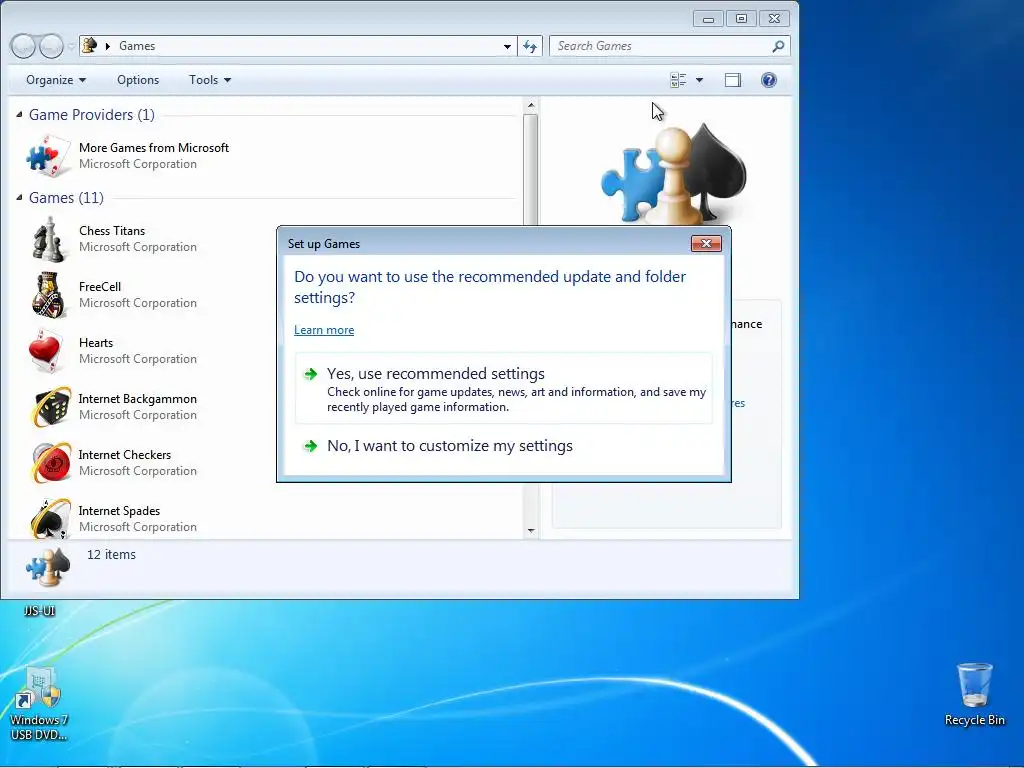Click the Games icon in details pane

(x=48, y=567)
